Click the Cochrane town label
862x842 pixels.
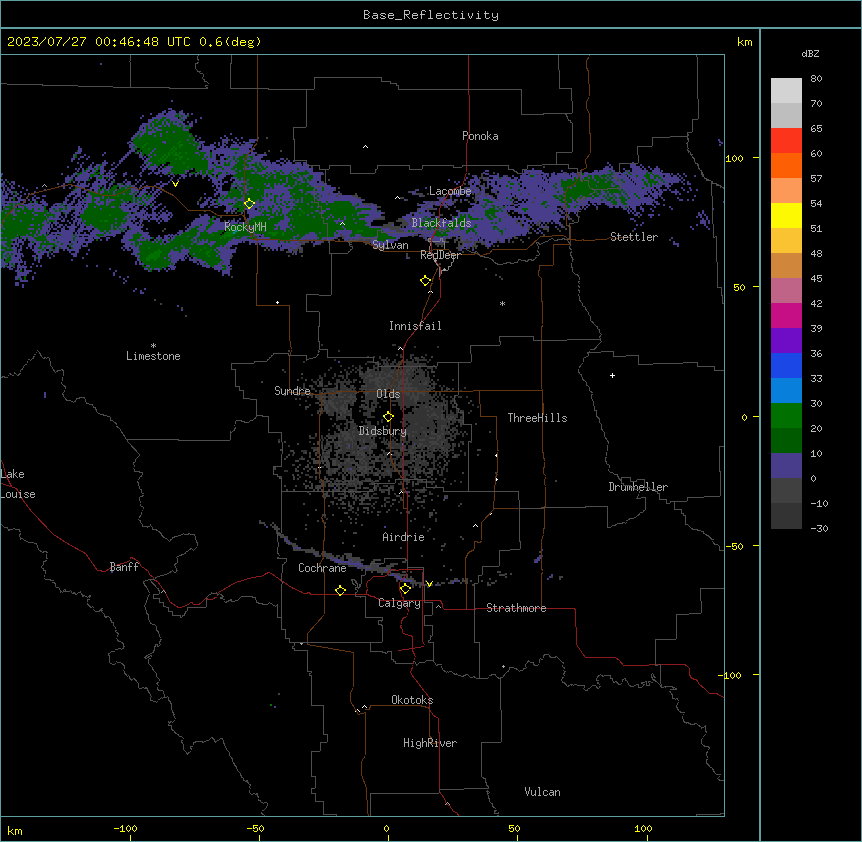coord(322,568)
